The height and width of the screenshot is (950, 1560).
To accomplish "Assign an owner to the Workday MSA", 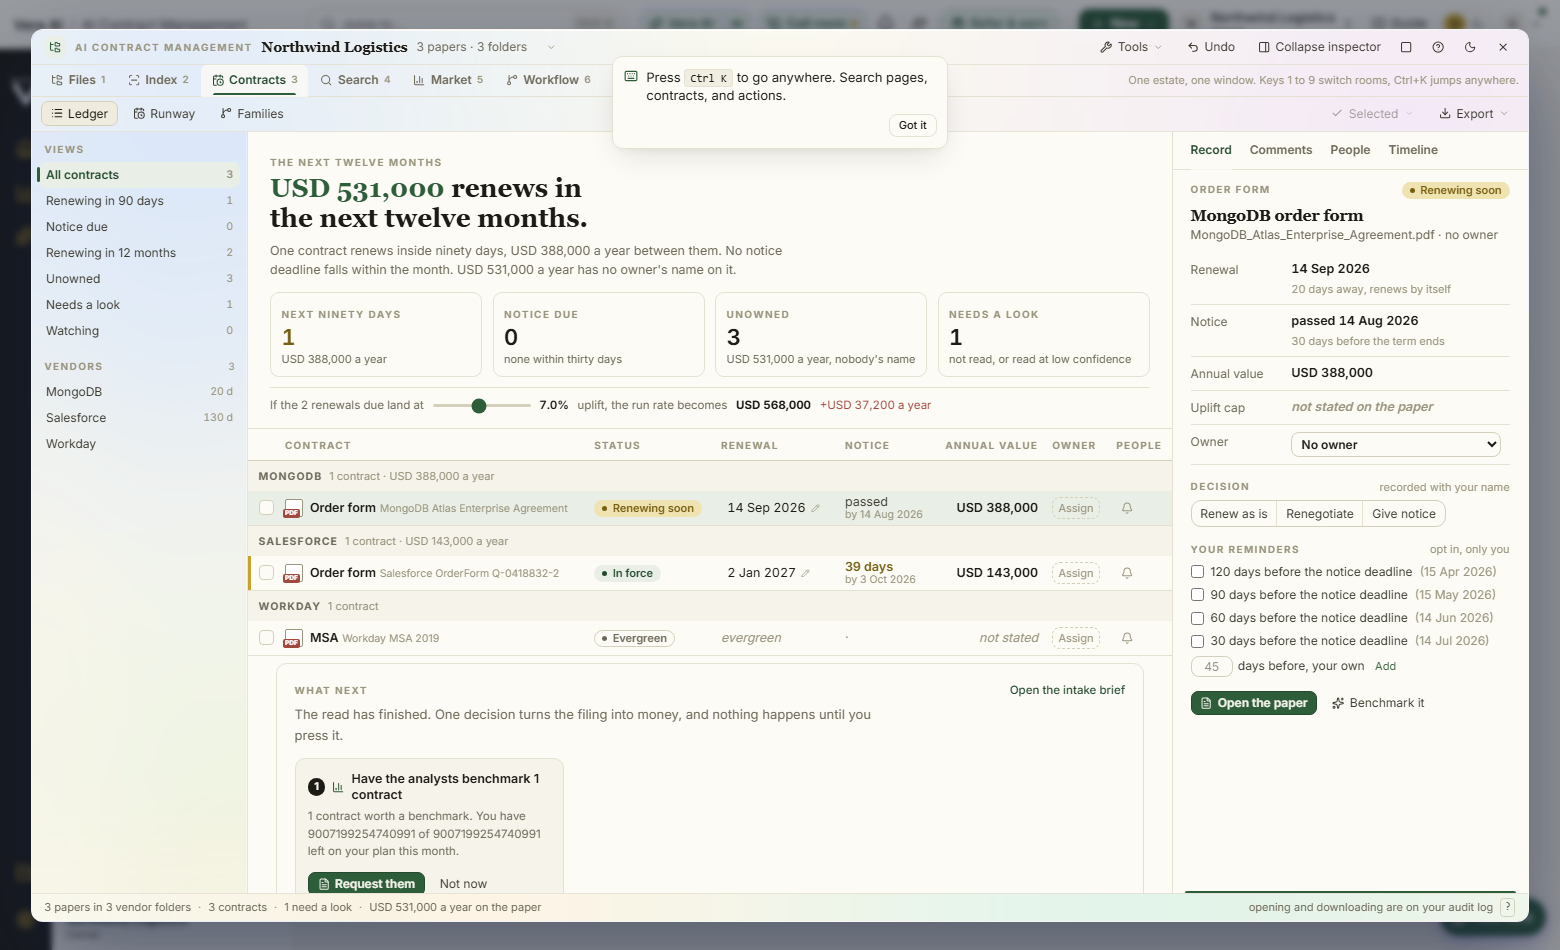I will tap(1076, 638).
